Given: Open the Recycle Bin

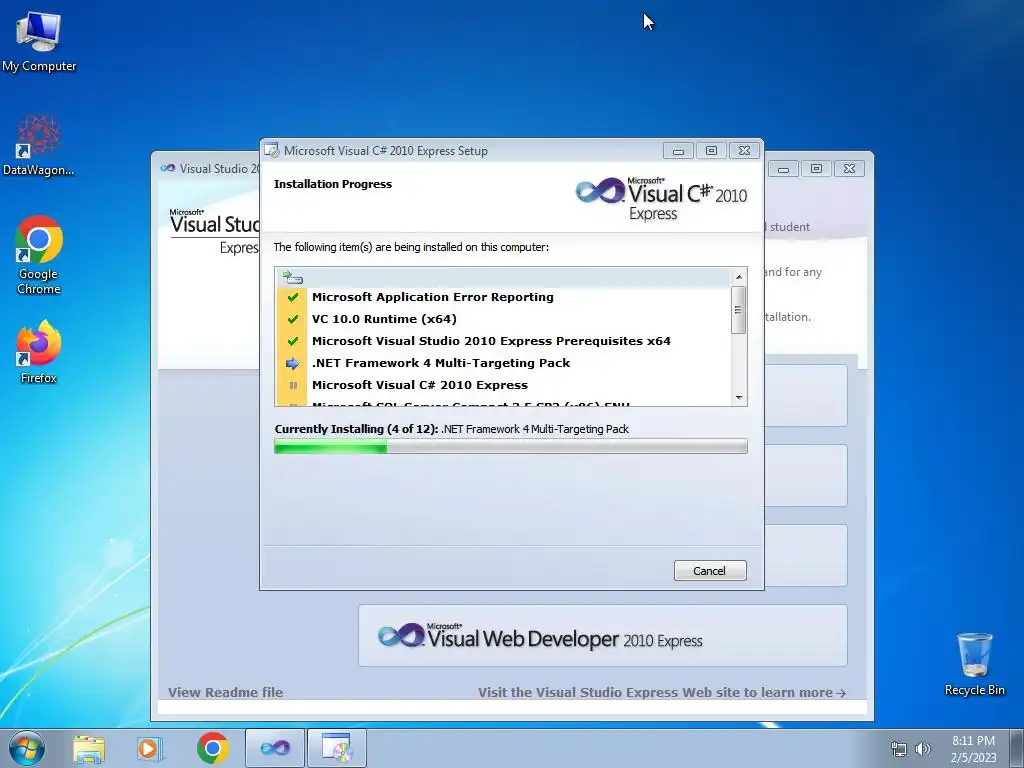Looking at the screenshot, I should pos(974,664).
